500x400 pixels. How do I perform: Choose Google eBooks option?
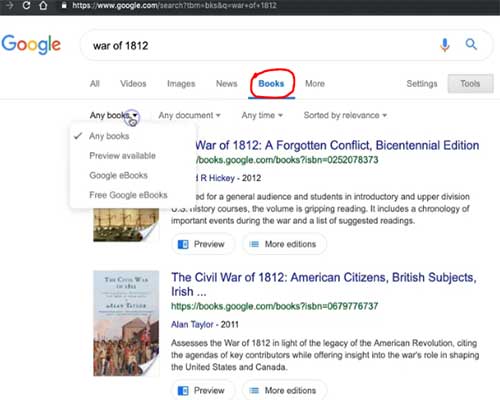[118, 175]
